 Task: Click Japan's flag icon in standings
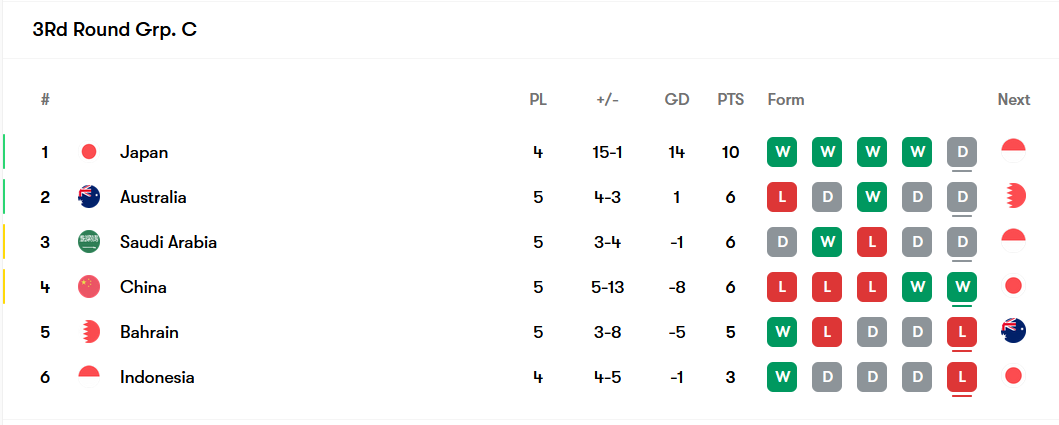pyautogui.click(x=88, y=152)
